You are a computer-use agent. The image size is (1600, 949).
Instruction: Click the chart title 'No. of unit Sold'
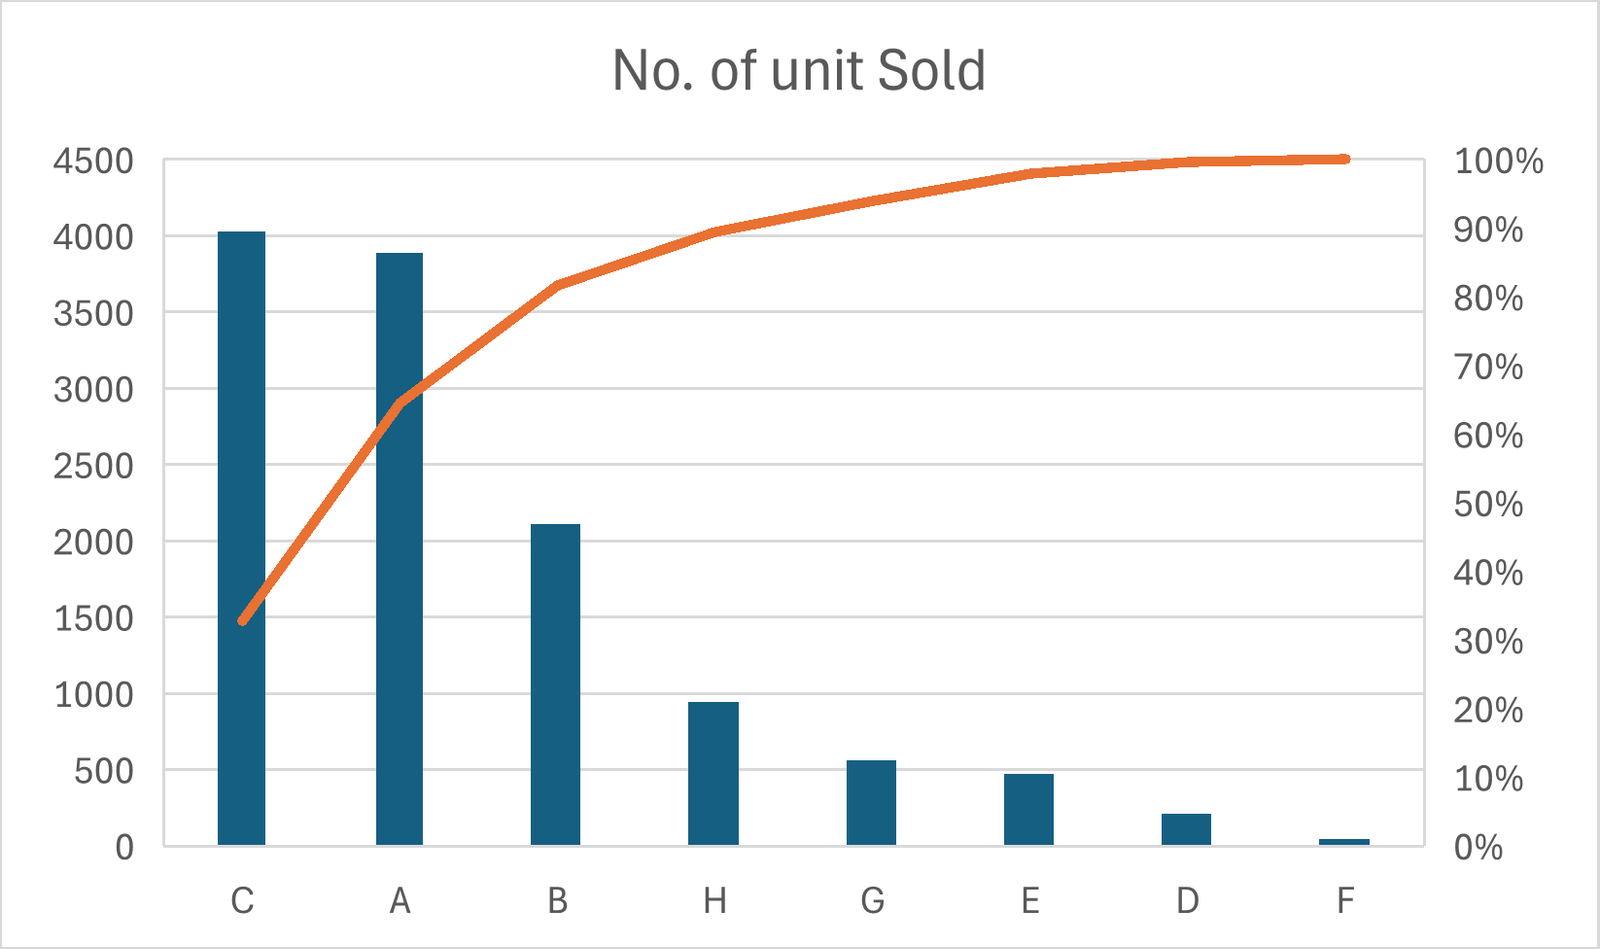point(798,71)
